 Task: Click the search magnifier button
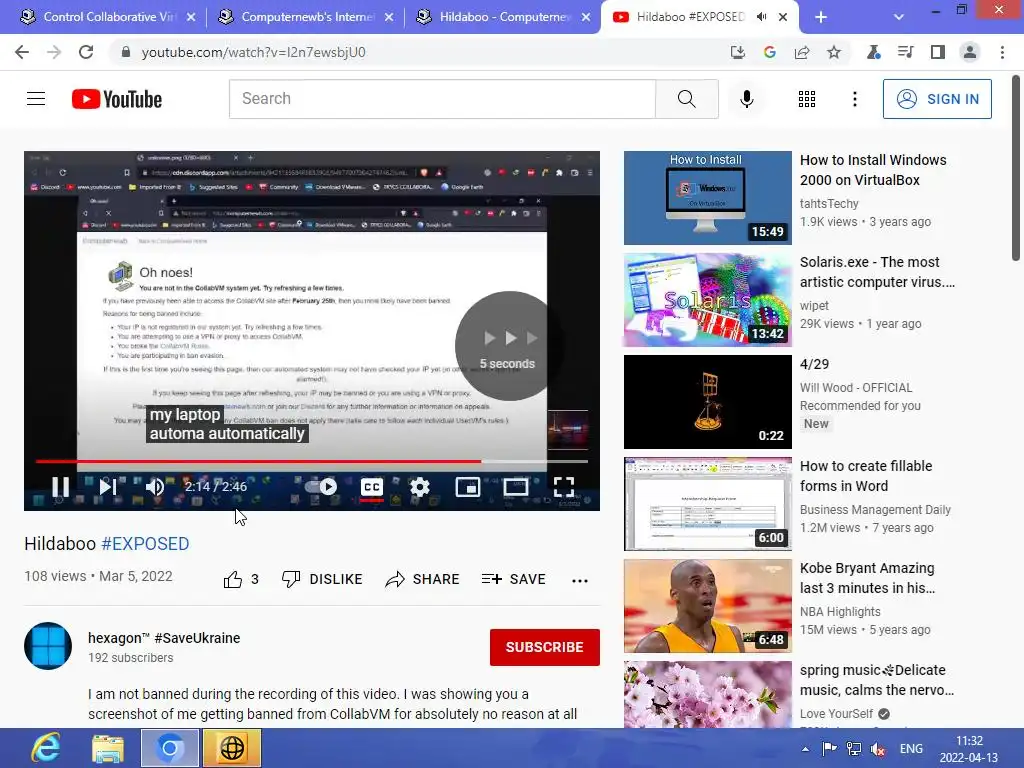click(x=686, y=99)
